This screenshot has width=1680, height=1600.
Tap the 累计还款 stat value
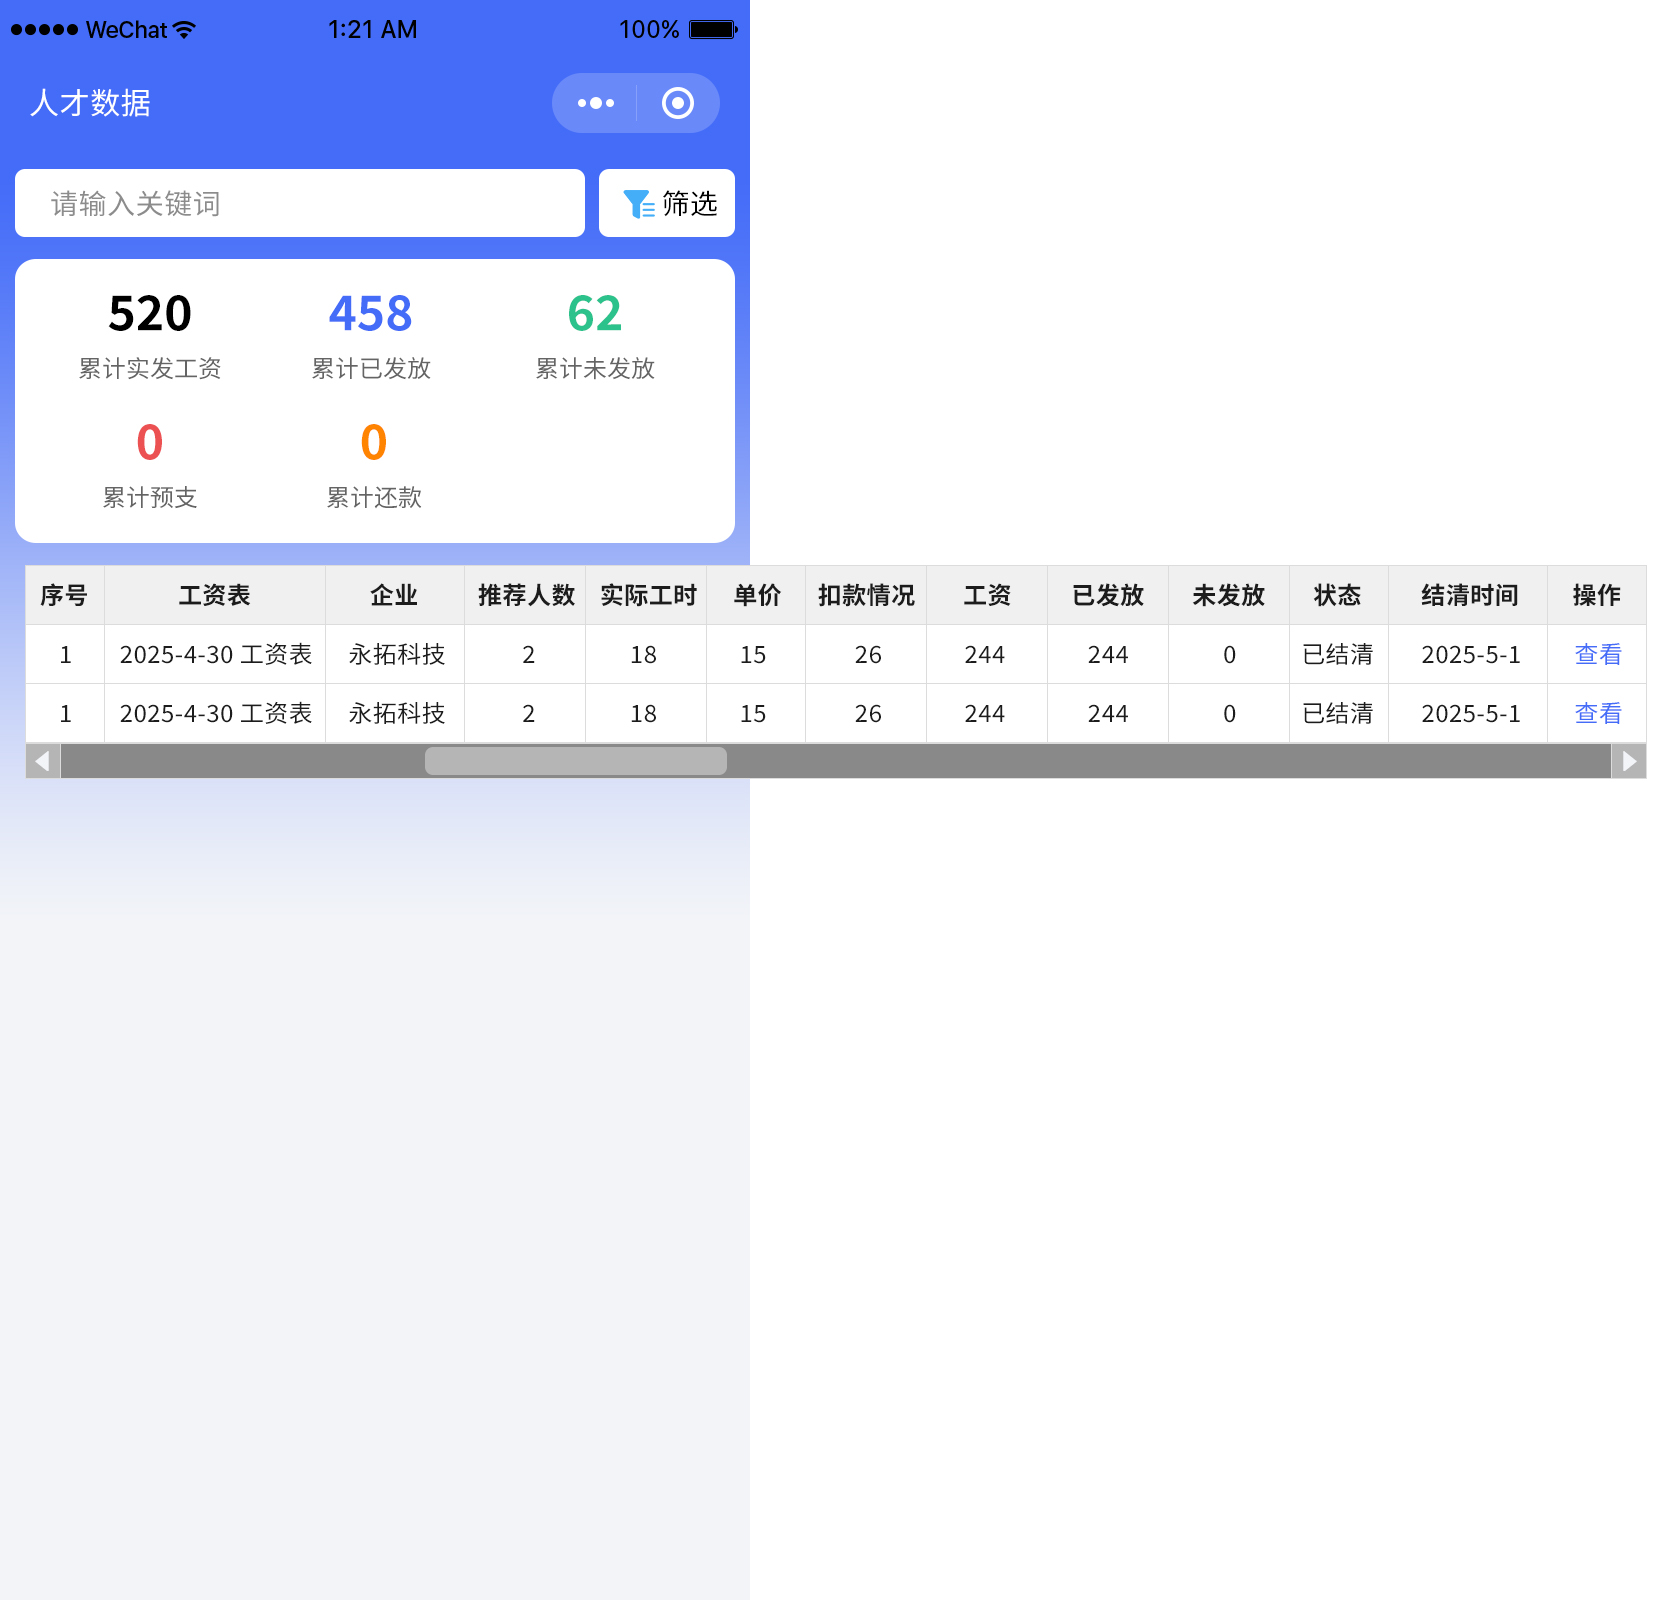(374, 443)
